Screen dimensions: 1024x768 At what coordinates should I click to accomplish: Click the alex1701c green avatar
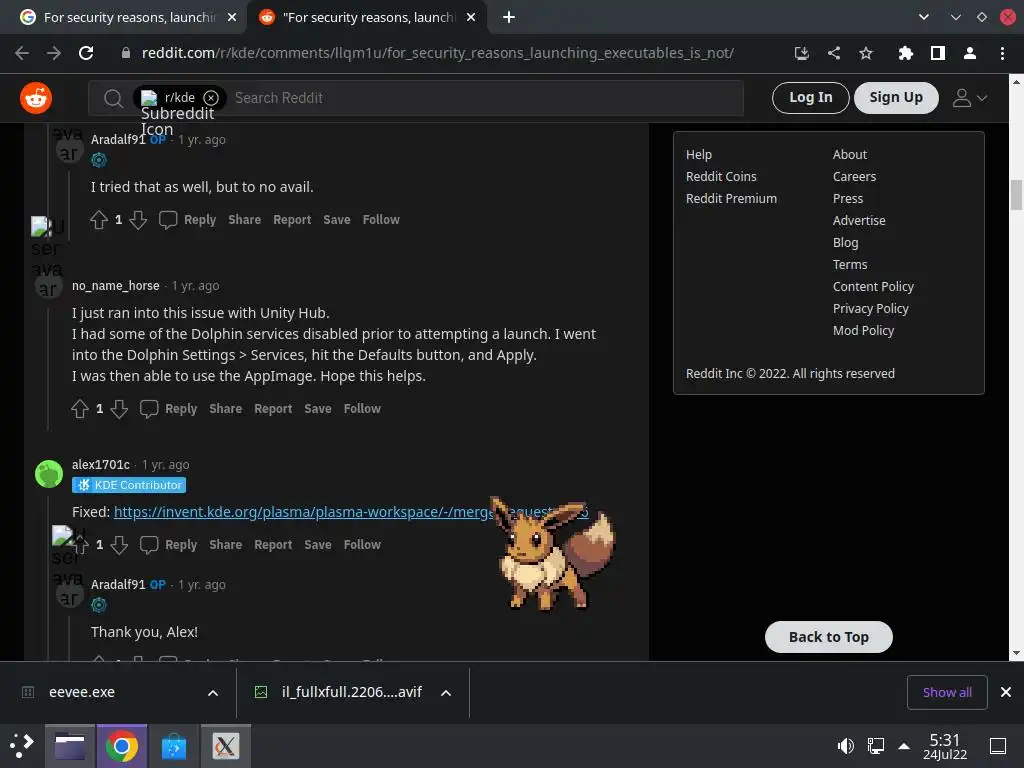point(49,474)
